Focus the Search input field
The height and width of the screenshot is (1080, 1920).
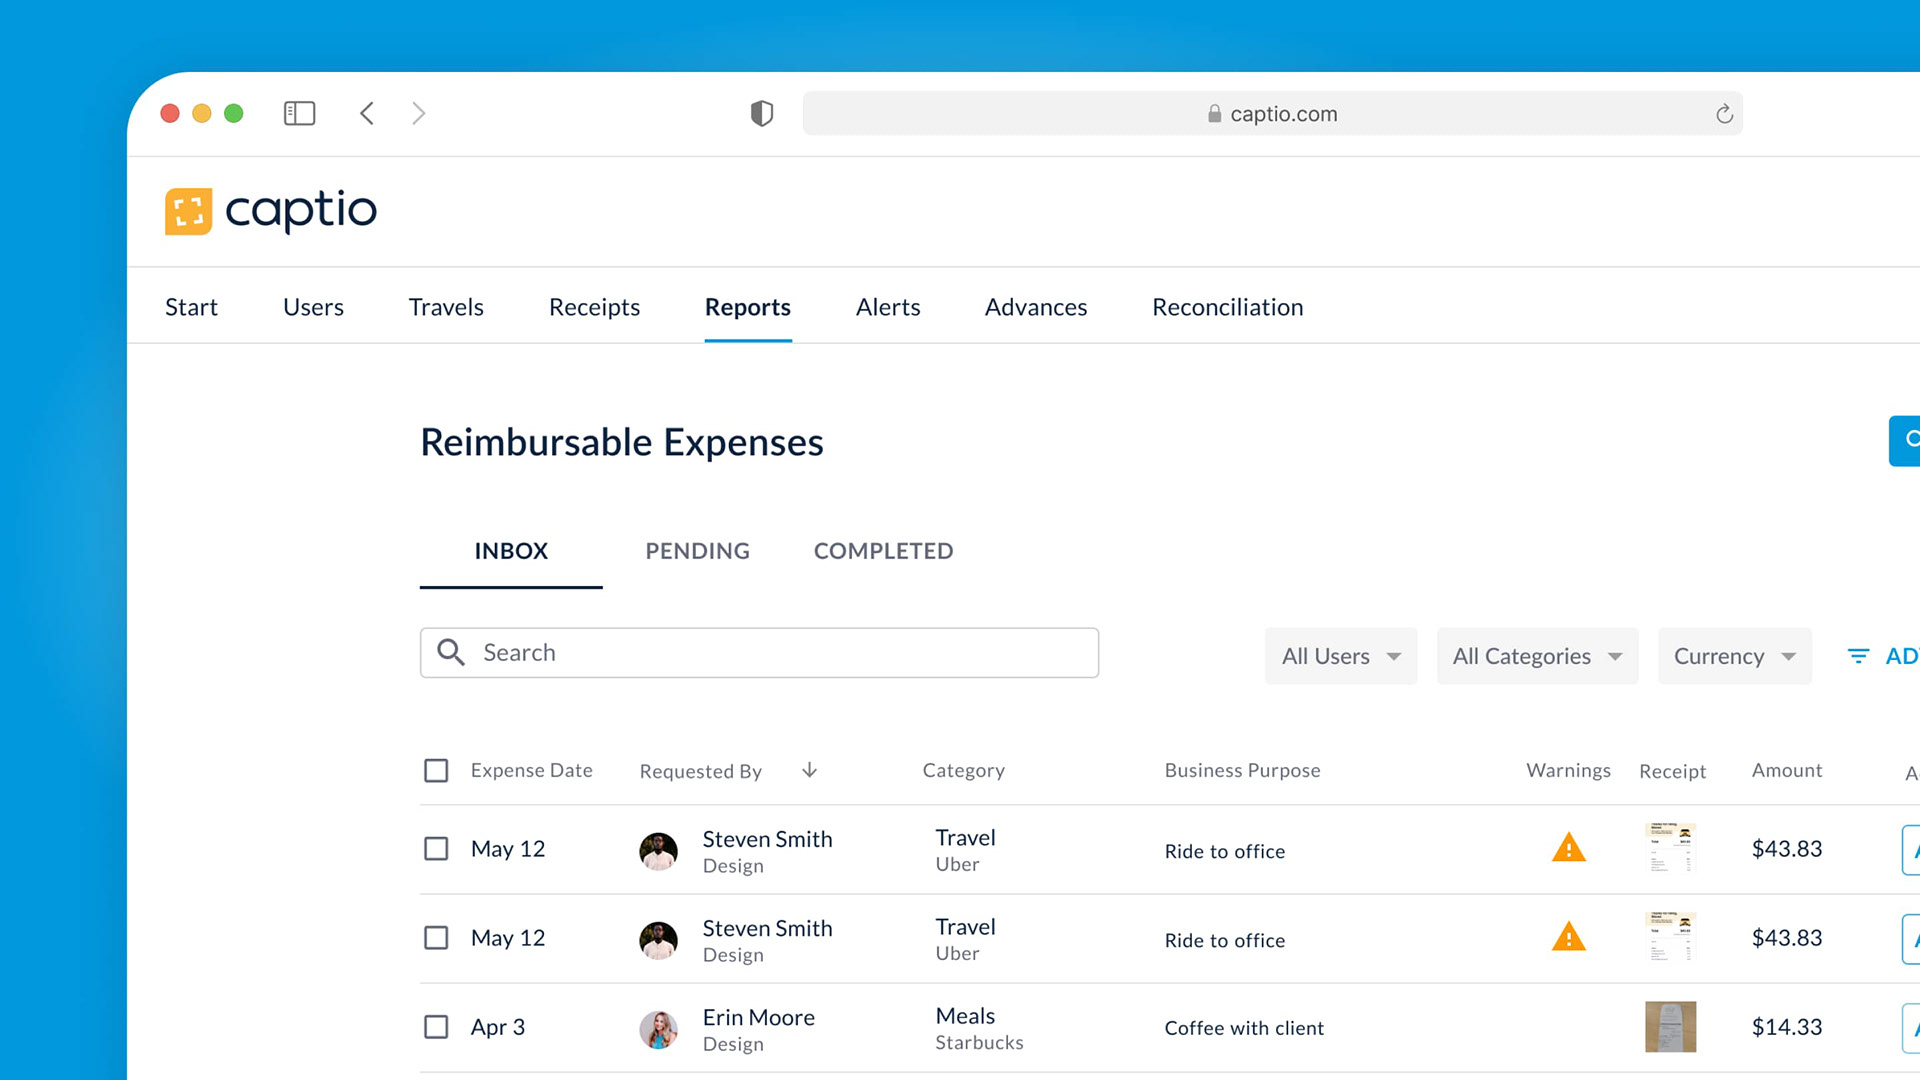click(x=759, y=652)
